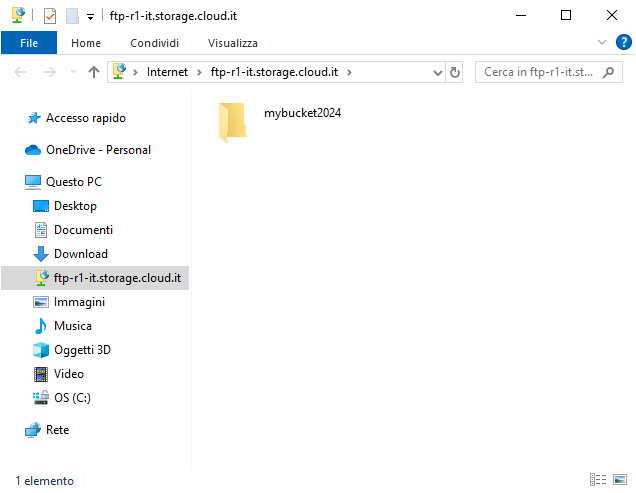Select the mybucket2024 folder name
Screen dimensions: 636x493
[x=303, y=113]
